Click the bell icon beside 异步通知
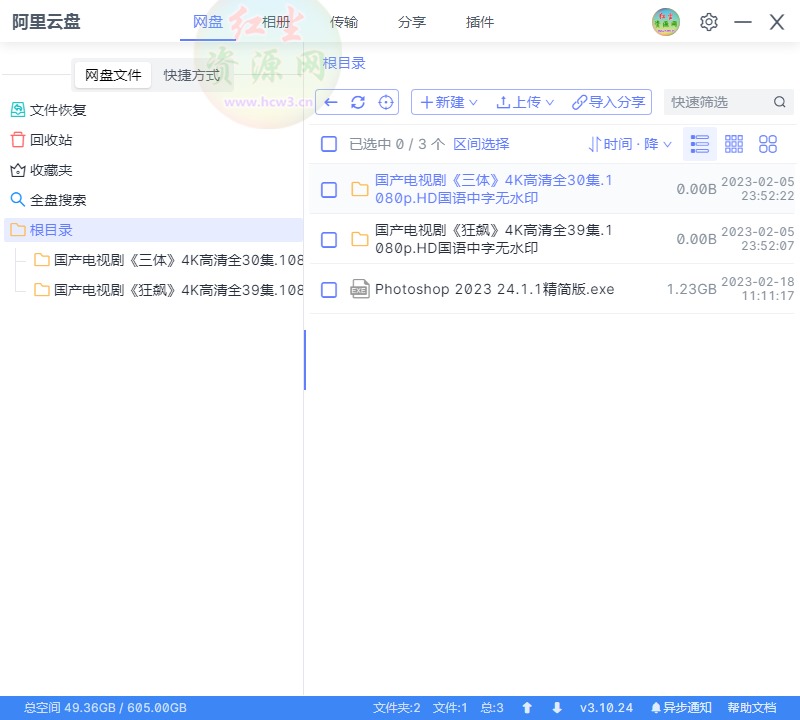Screen dimensions: 800x720 656,708
